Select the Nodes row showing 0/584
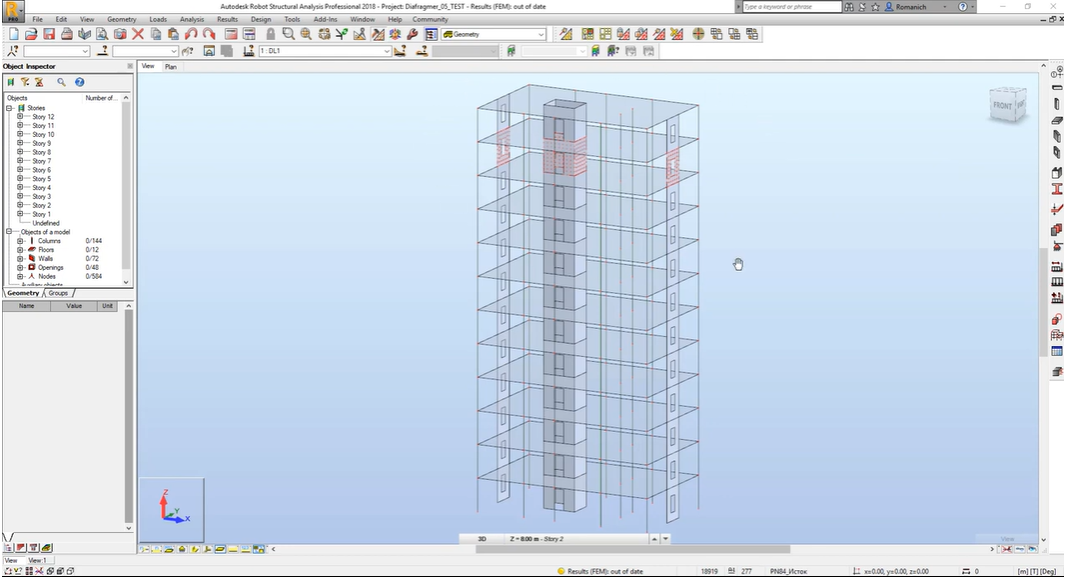Screen dimensions: 1065x577 pyautogui.click(x=65, y=276)
